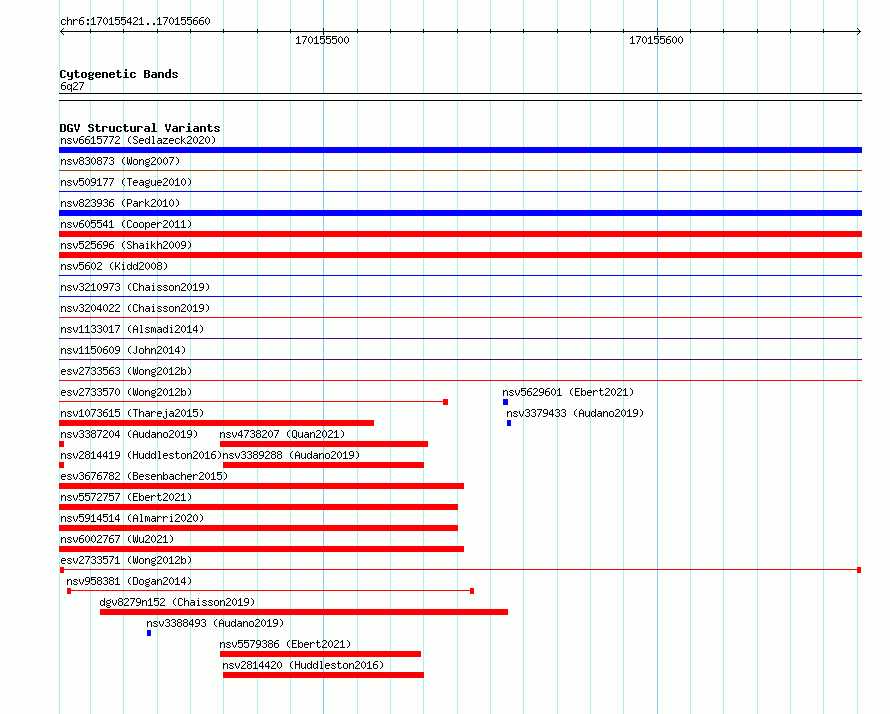The width and height of the screenshot is (890, 714).
Task: Select esv2733563 (Wong2012b) label
Action: (126, 371)
